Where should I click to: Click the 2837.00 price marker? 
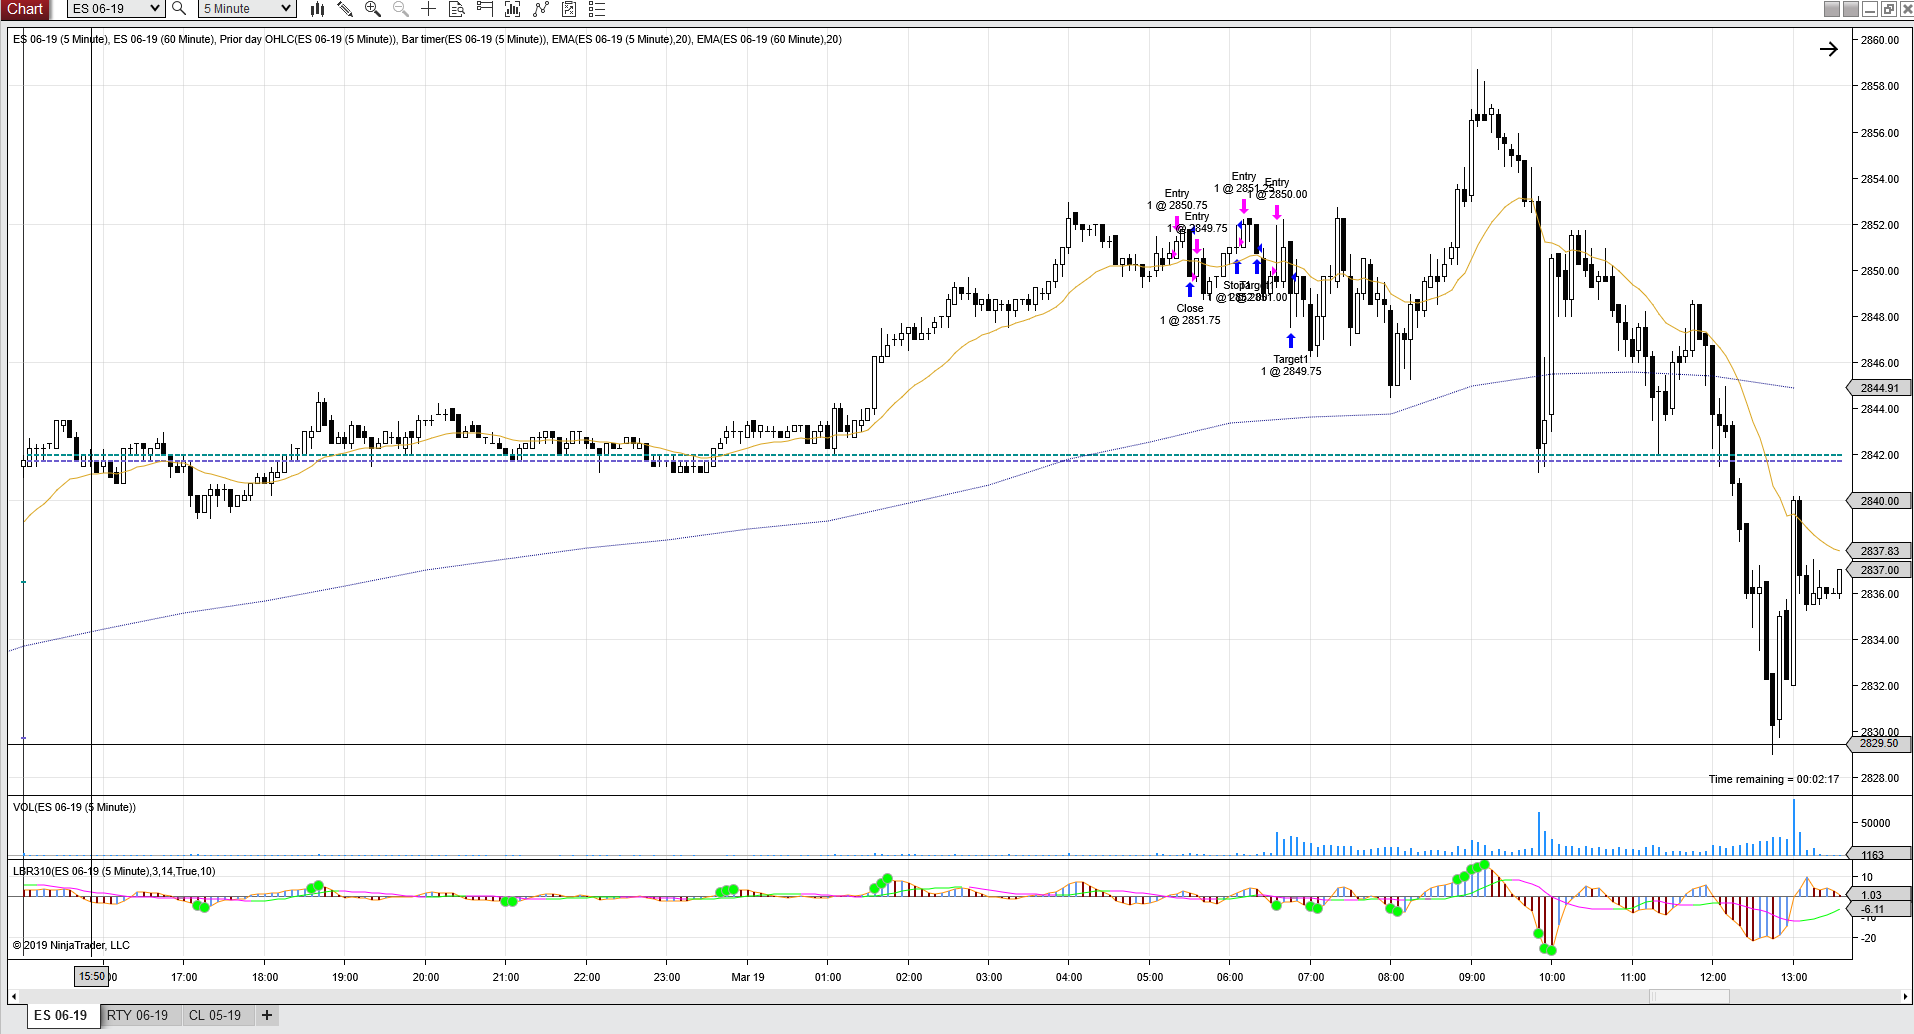coord(1879,570)
